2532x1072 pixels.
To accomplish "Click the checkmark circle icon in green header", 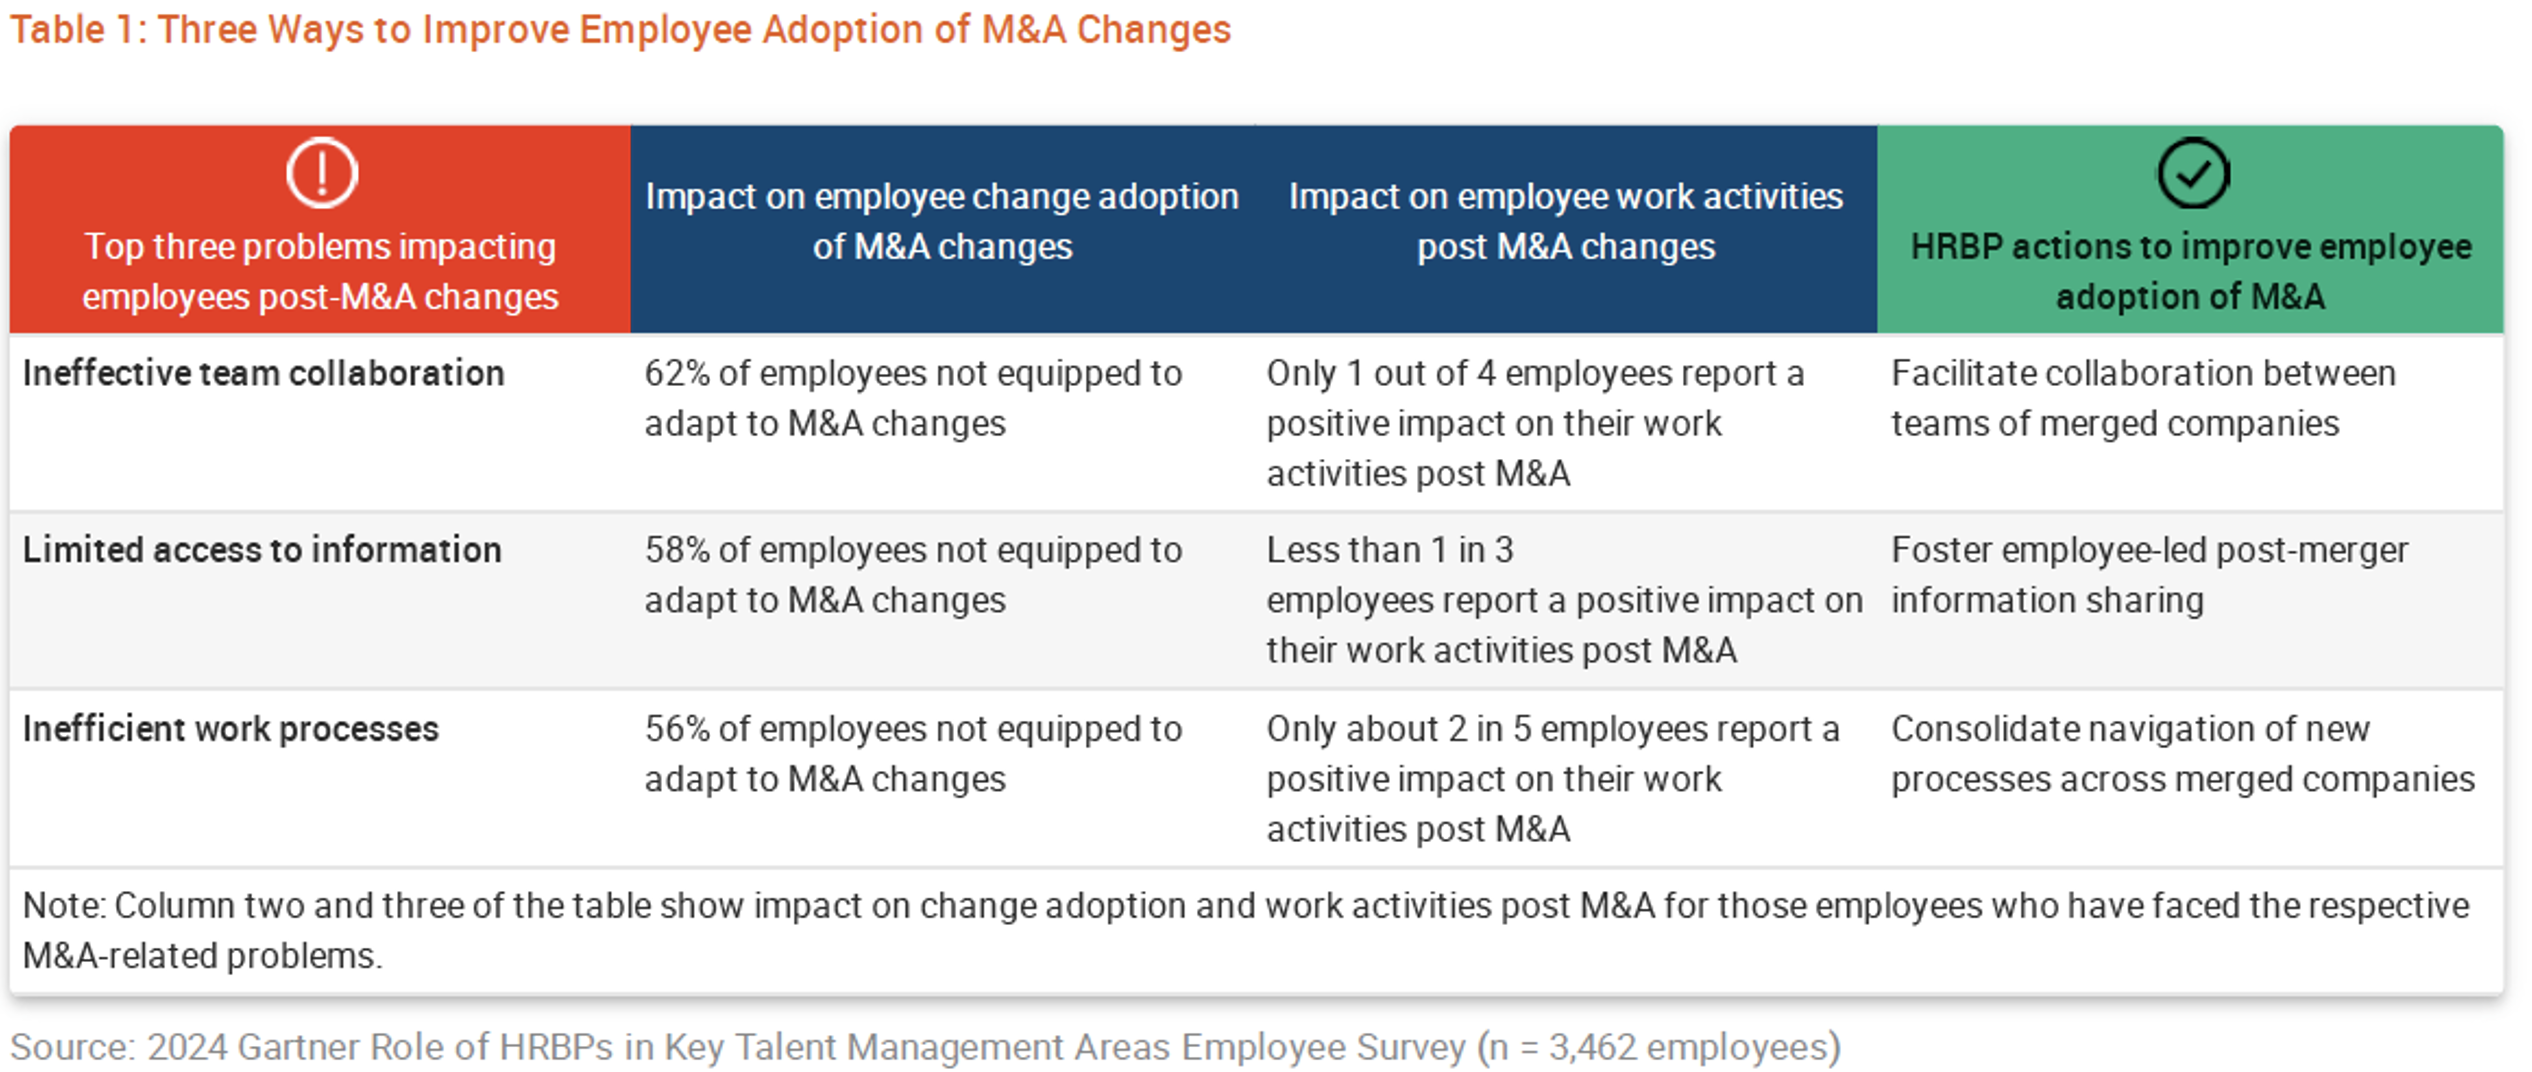I will coord(2192,173).
